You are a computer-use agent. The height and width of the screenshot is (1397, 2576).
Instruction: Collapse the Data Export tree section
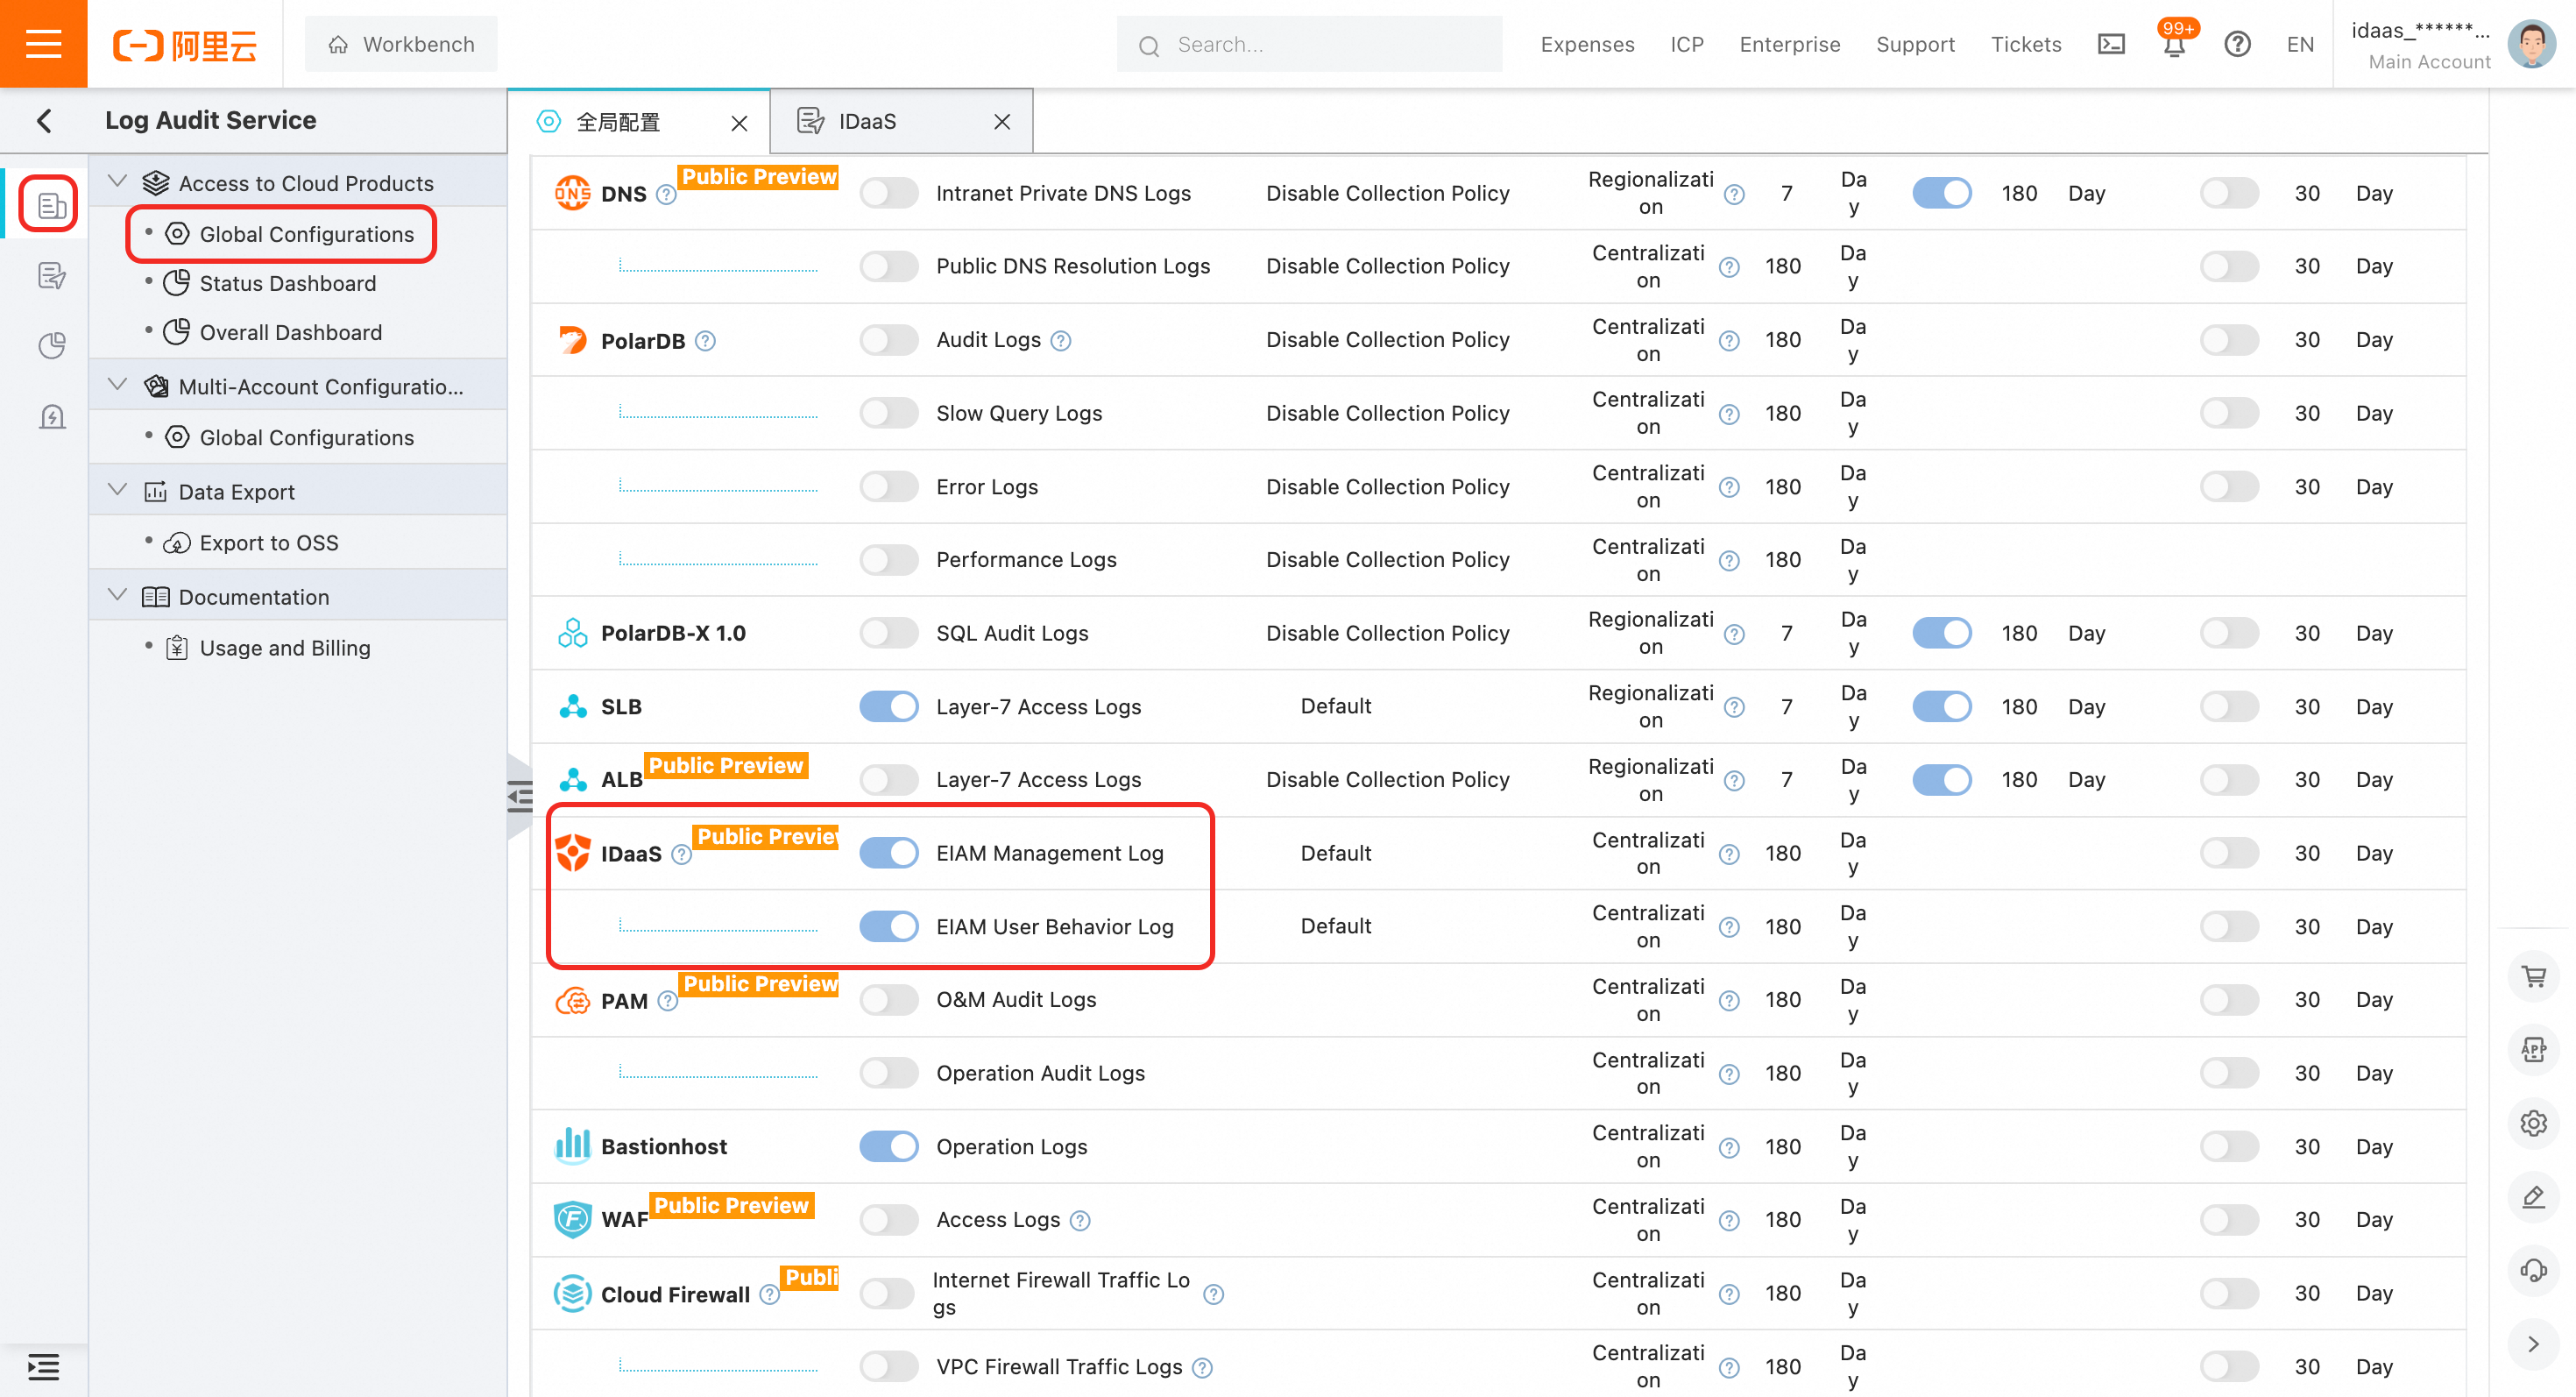coord(117,491)
